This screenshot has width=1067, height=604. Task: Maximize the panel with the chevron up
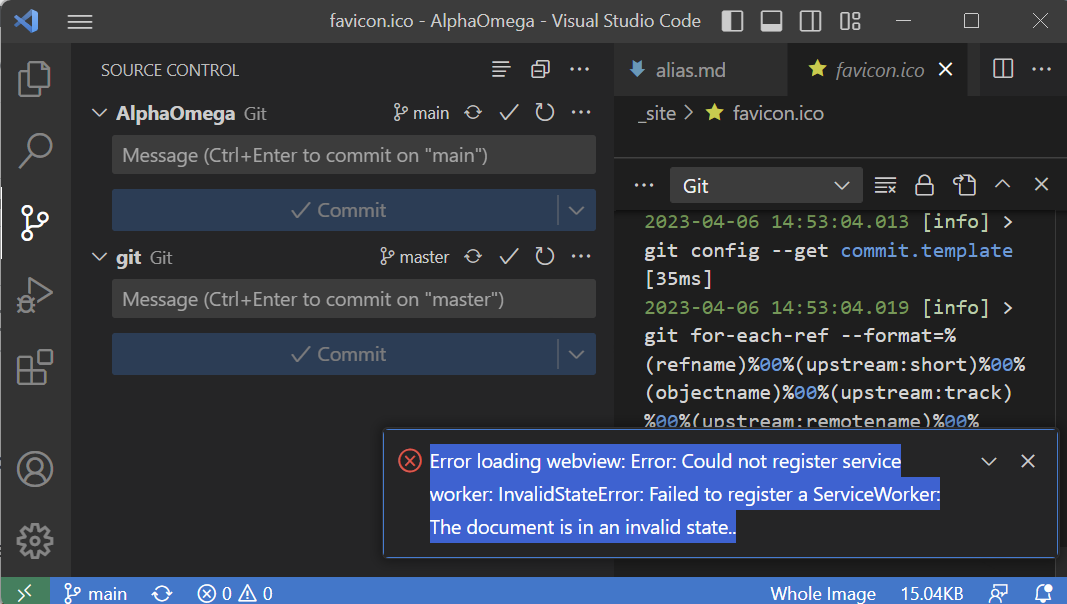pos(1002,184)
